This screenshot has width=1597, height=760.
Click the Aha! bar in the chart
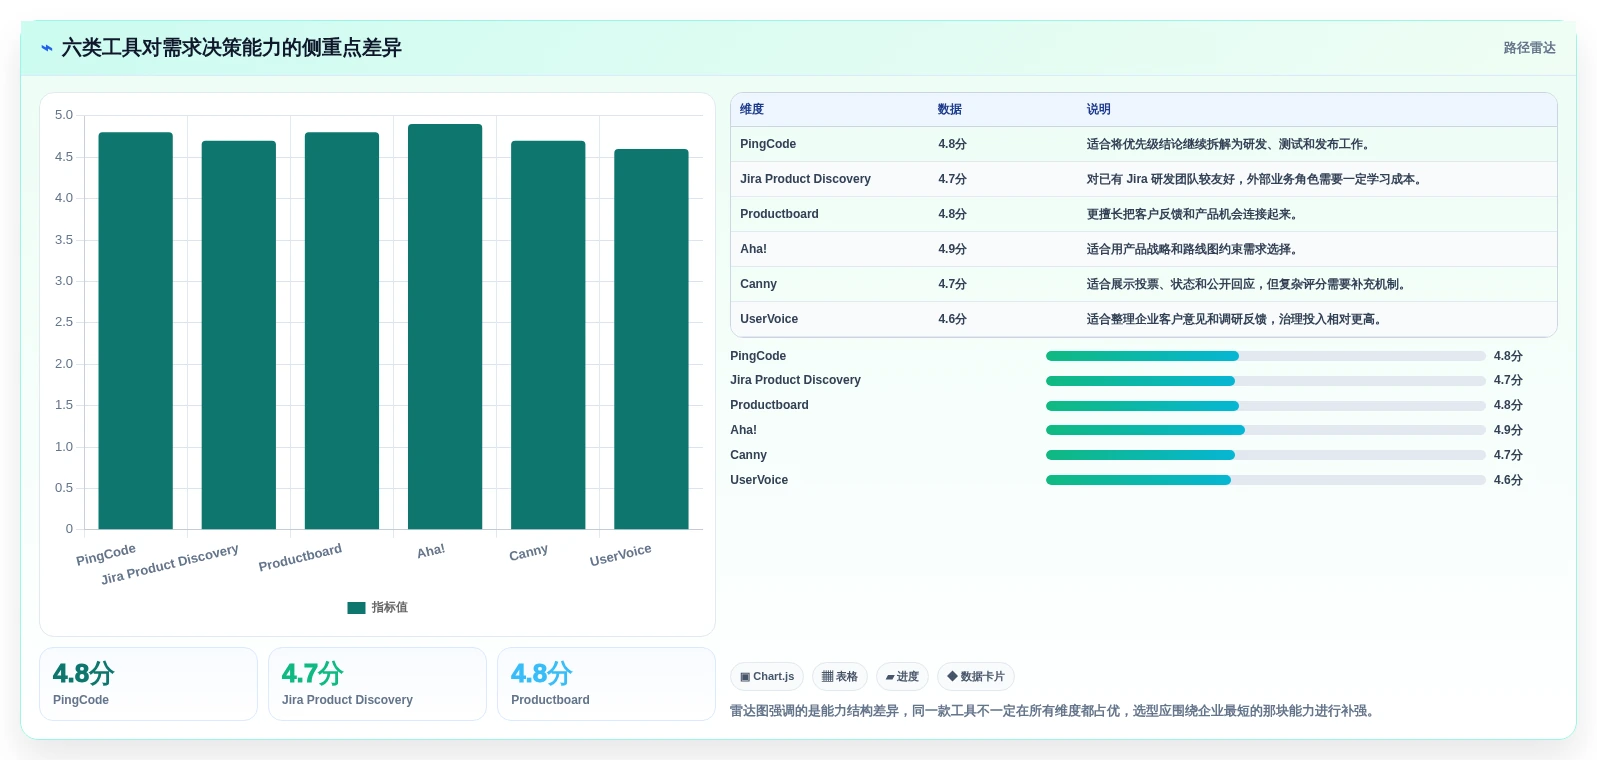click(445, 327)
